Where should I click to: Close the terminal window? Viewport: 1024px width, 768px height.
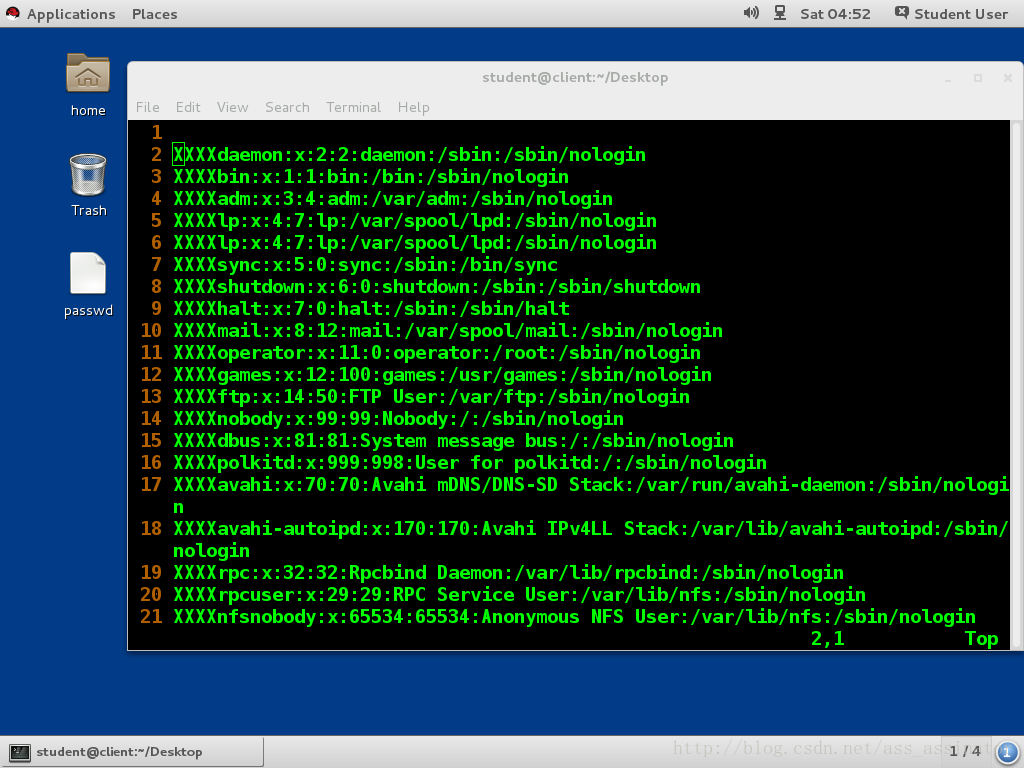tap(1008, 78)
